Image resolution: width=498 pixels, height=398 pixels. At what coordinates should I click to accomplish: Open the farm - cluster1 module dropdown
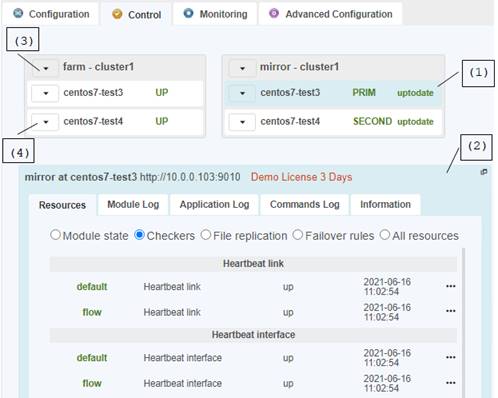(x=46, y=68)
